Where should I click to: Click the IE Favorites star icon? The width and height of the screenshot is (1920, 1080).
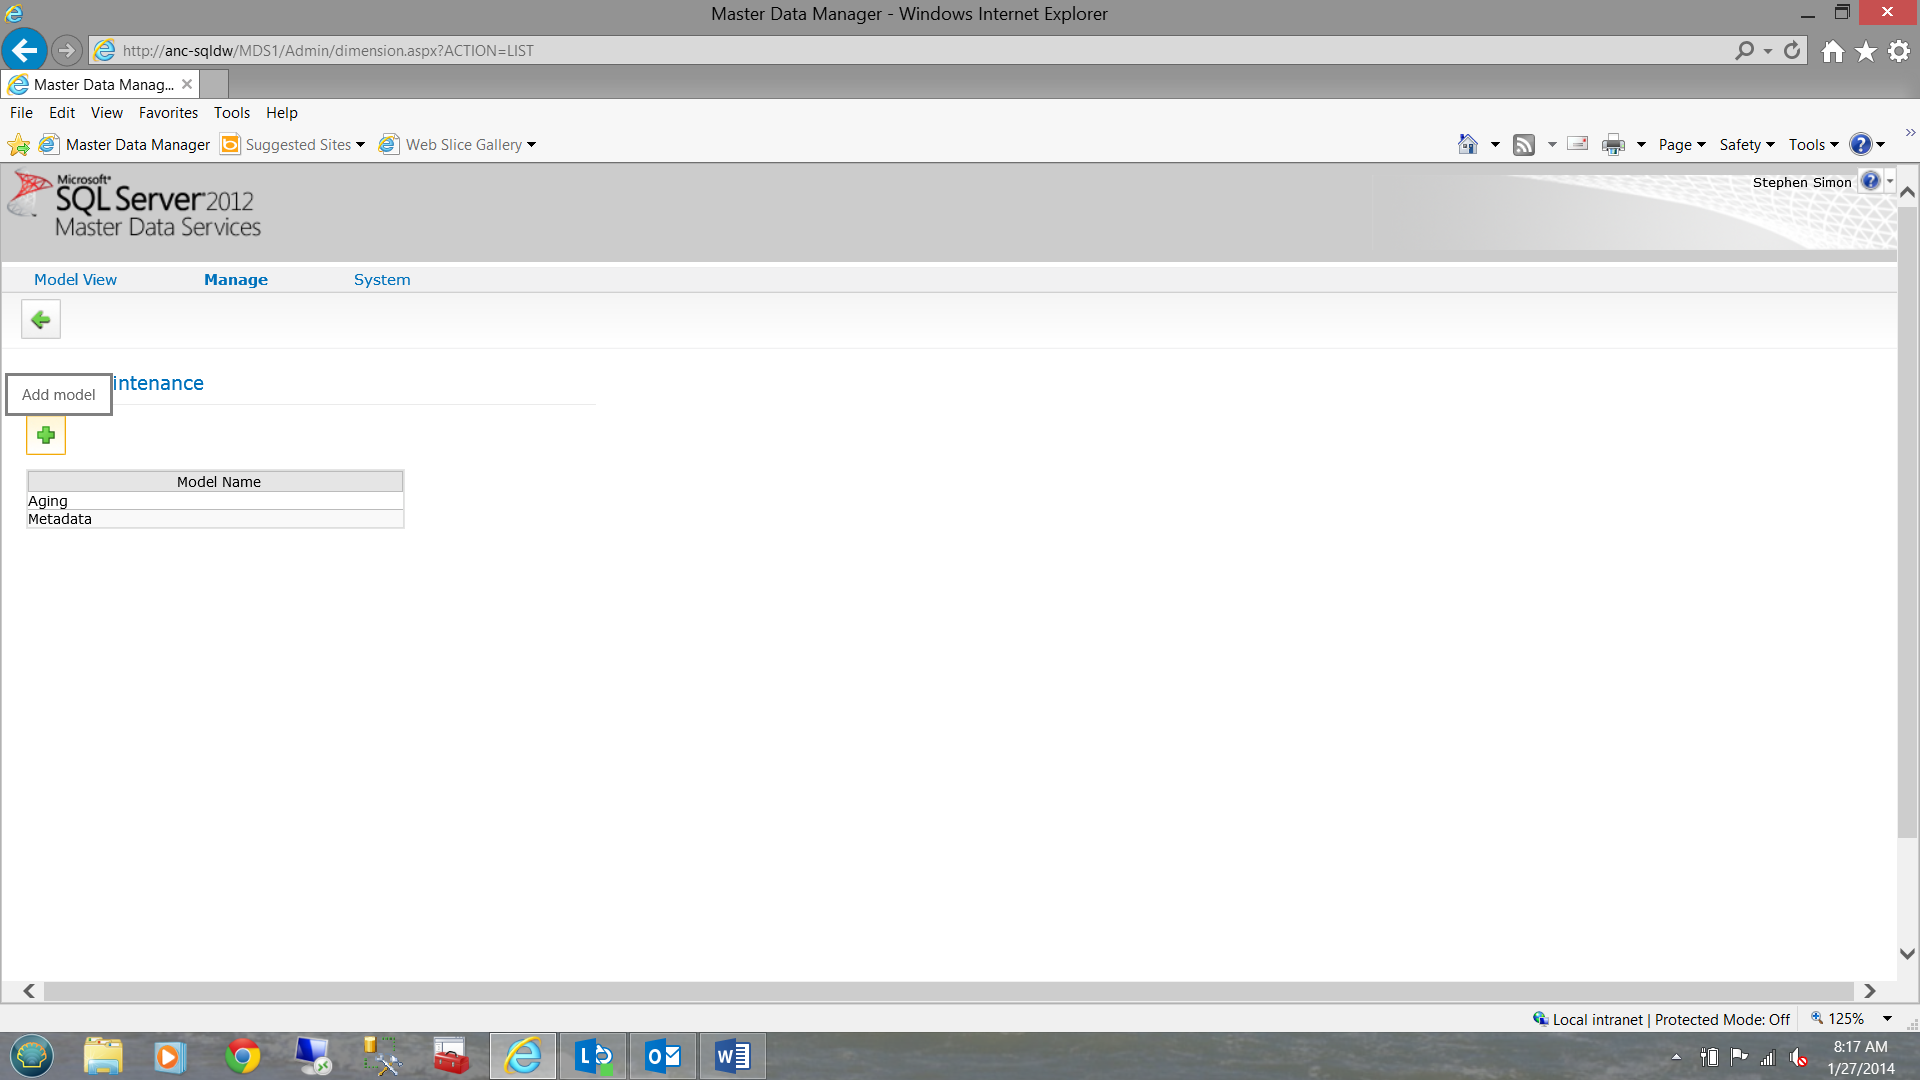tap(1866, 51)
